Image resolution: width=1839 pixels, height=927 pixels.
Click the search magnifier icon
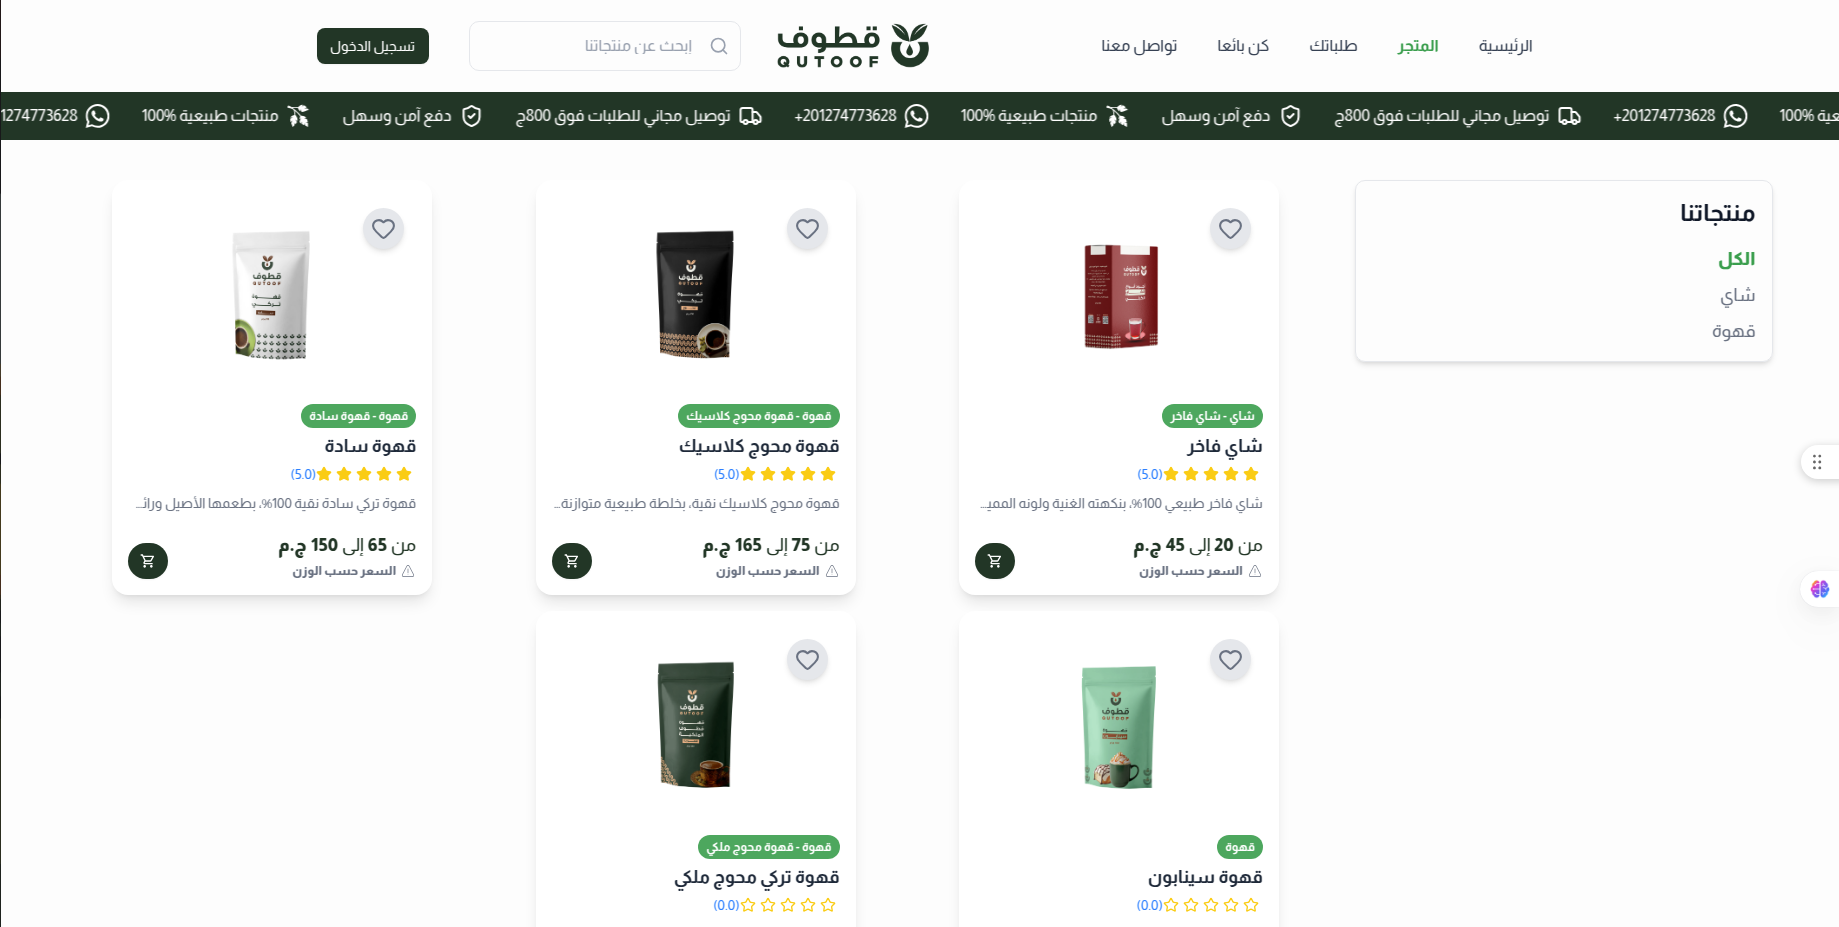point(718,46)
